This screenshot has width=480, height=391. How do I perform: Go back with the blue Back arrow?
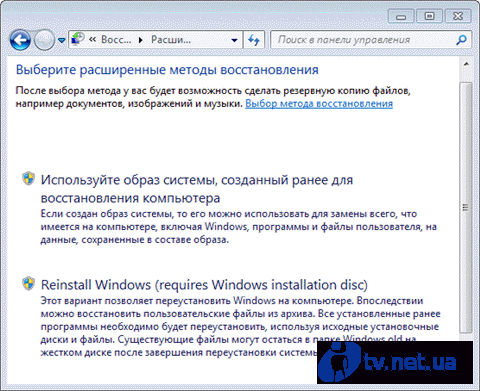point(20,40)
